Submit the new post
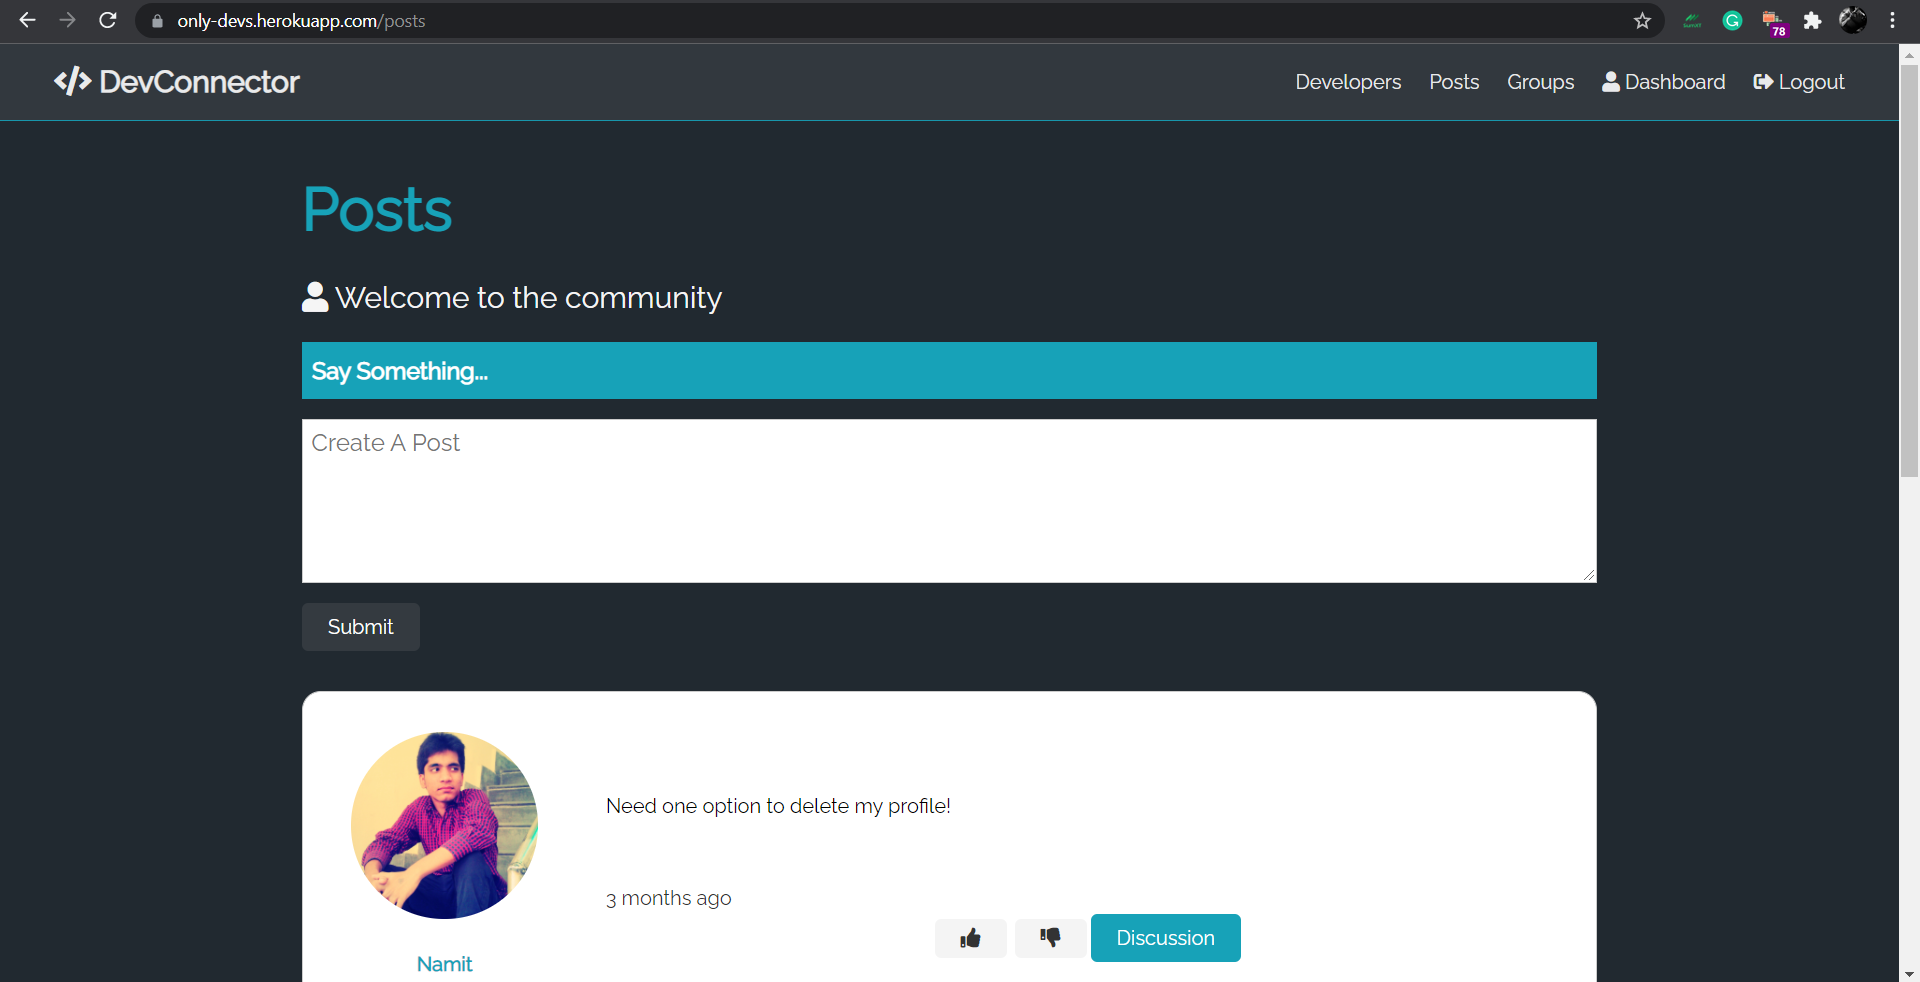1920x982 pixels. click(x=361, y=627)
